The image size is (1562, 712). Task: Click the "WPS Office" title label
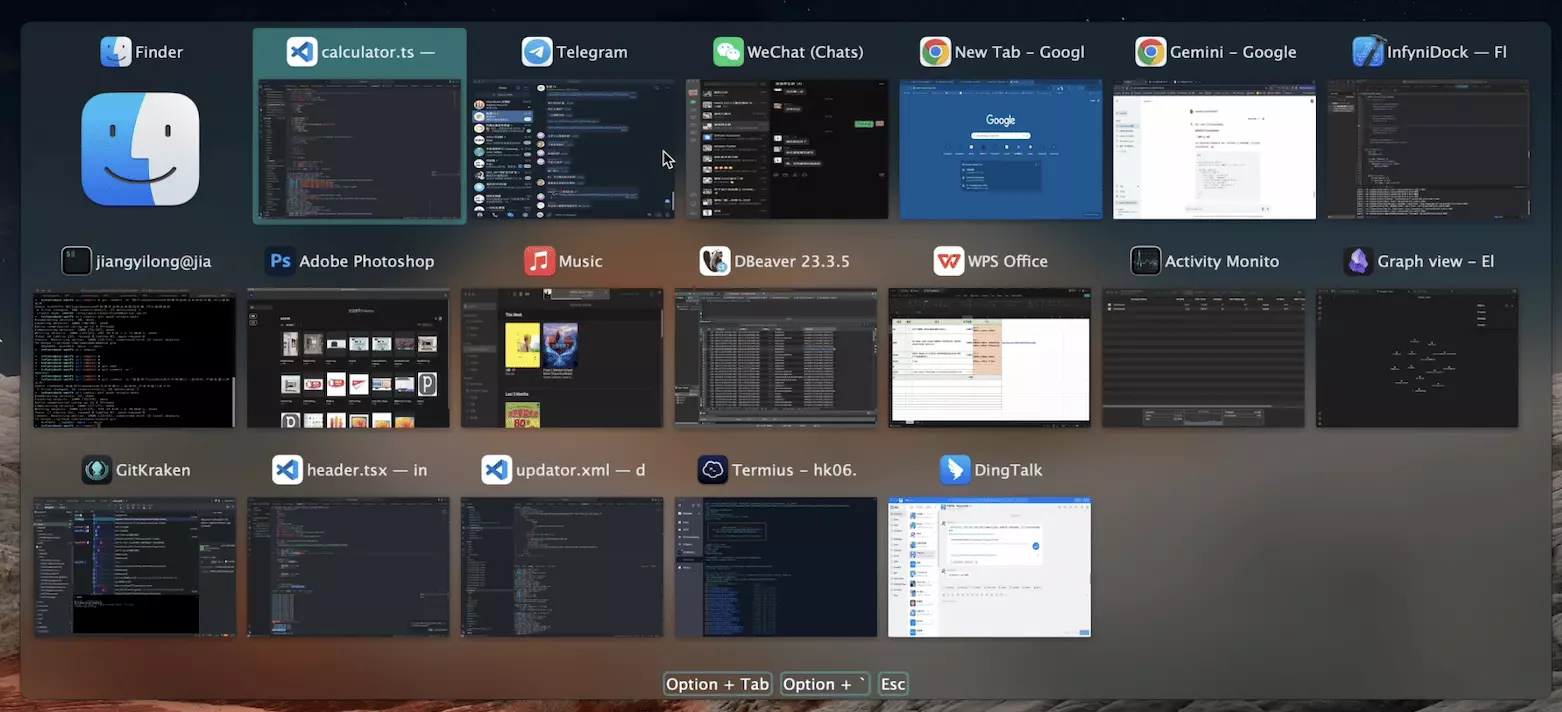pyautogui.click(x=1008, y=261)
